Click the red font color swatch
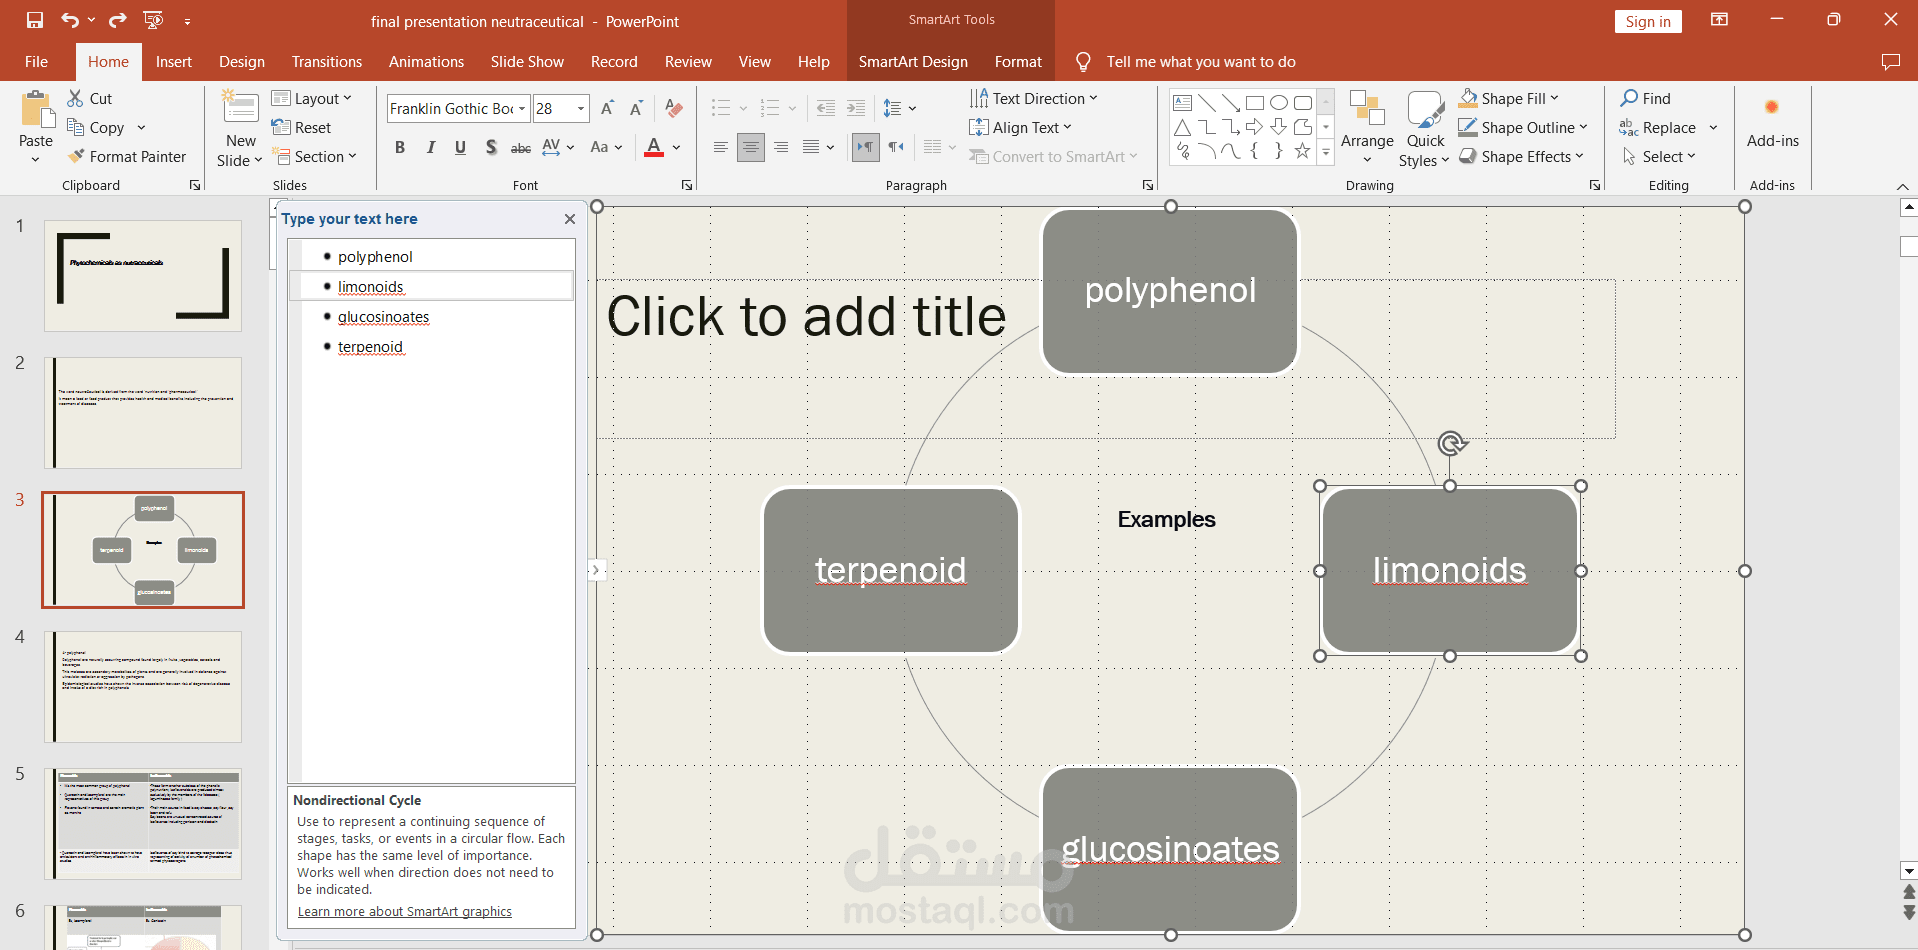The image size is (1918, 950). tap(654, 147)
